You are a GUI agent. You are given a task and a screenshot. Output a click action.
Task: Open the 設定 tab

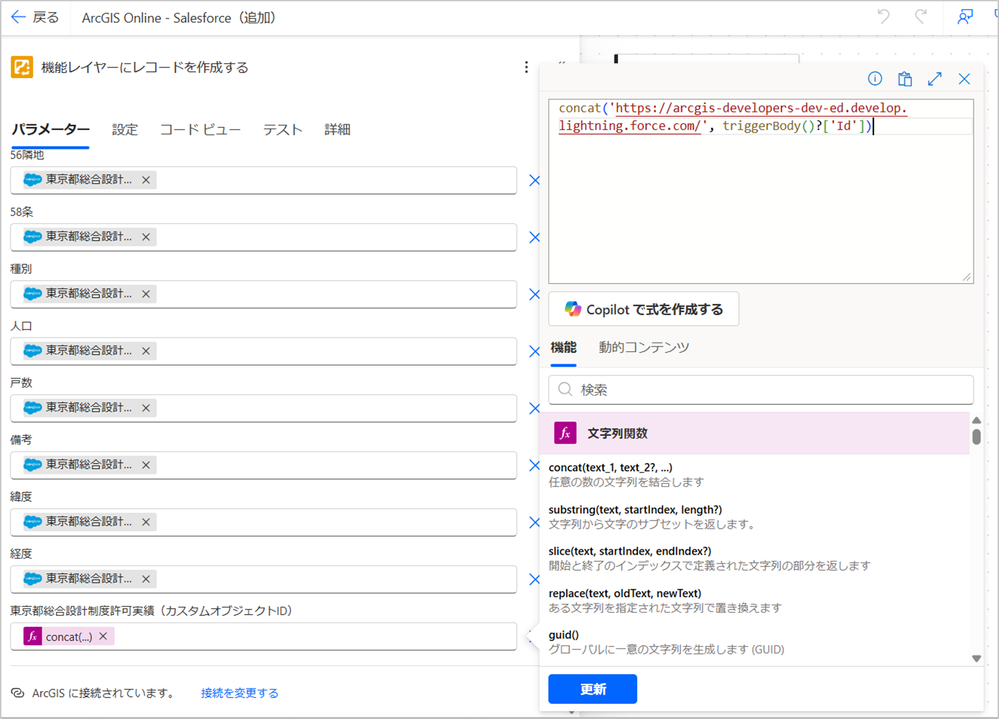pos(125,130)
